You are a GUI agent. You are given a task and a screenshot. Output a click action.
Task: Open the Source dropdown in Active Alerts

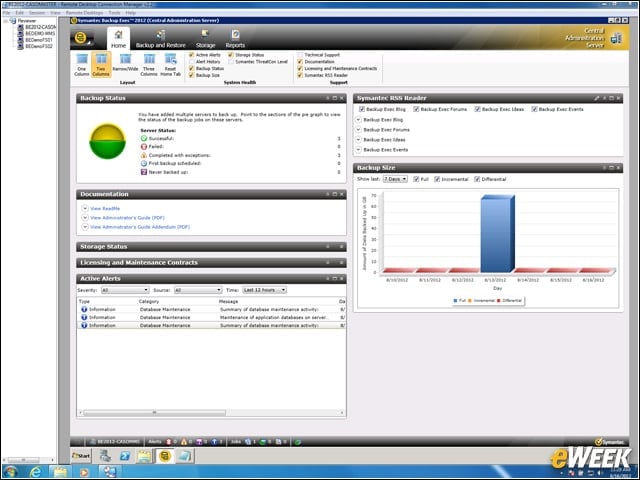tap(198, 290)
